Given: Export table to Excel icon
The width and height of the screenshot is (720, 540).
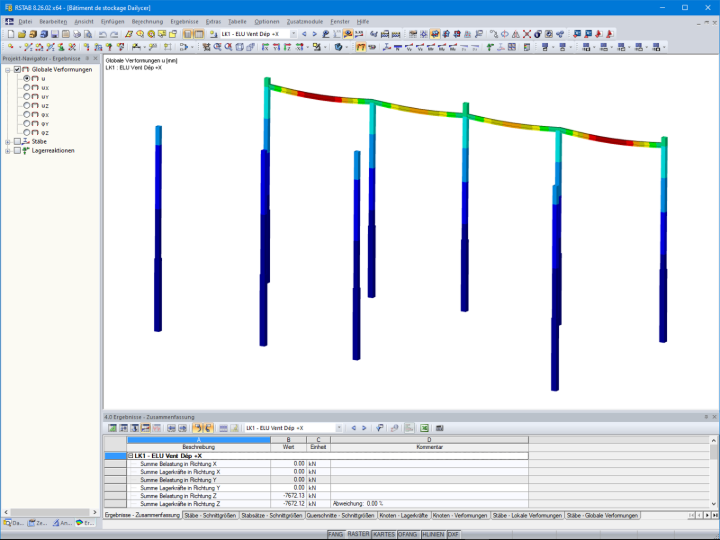Looking at the screenshot, I should pos(424,428).
